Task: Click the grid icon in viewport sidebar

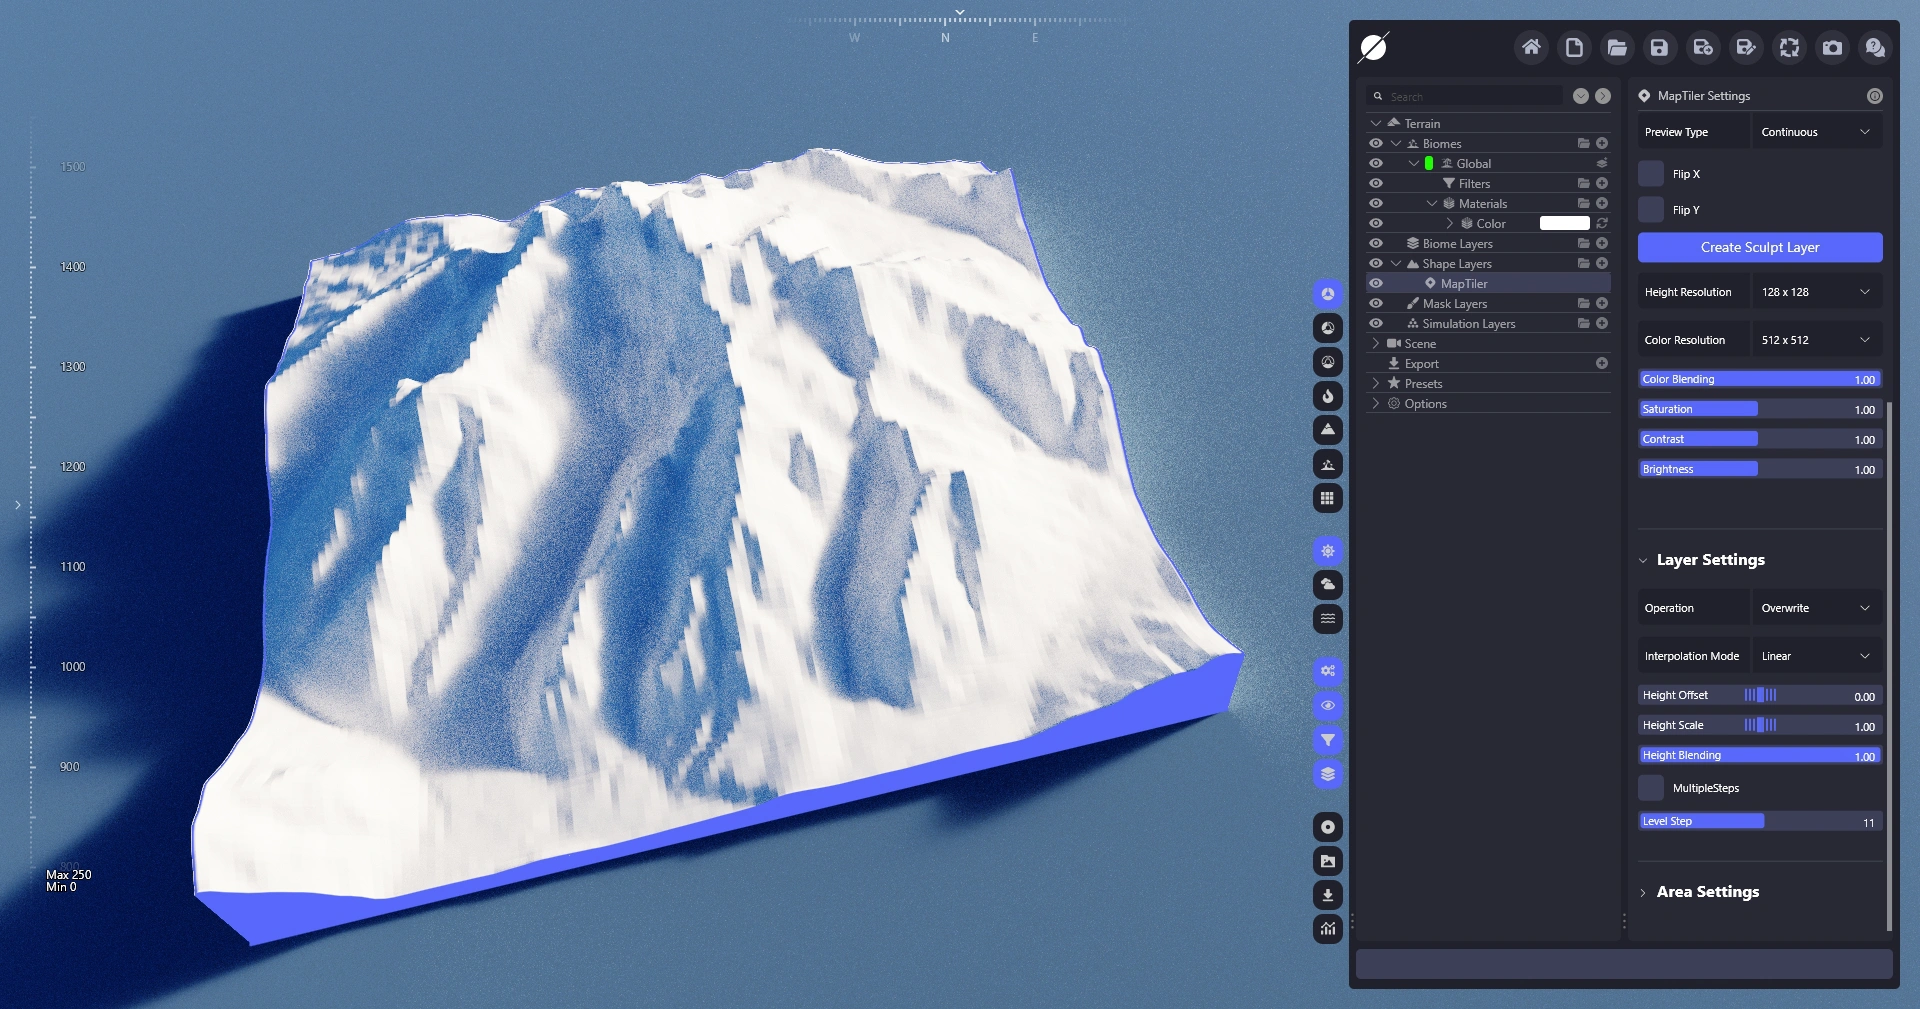Action: [x=1327, y=498]
